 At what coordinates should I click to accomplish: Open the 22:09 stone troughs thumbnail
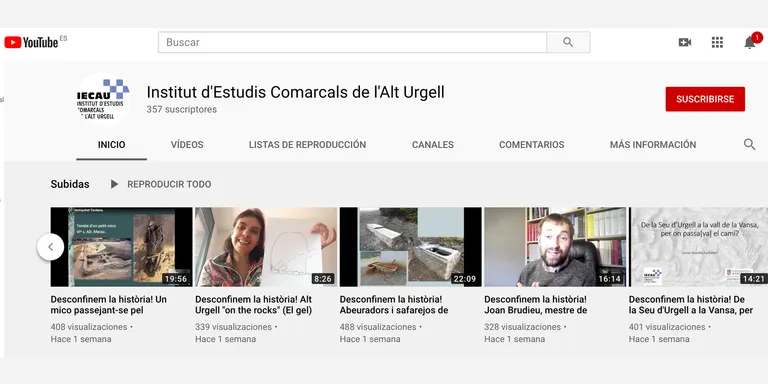(x=410, y=247)
